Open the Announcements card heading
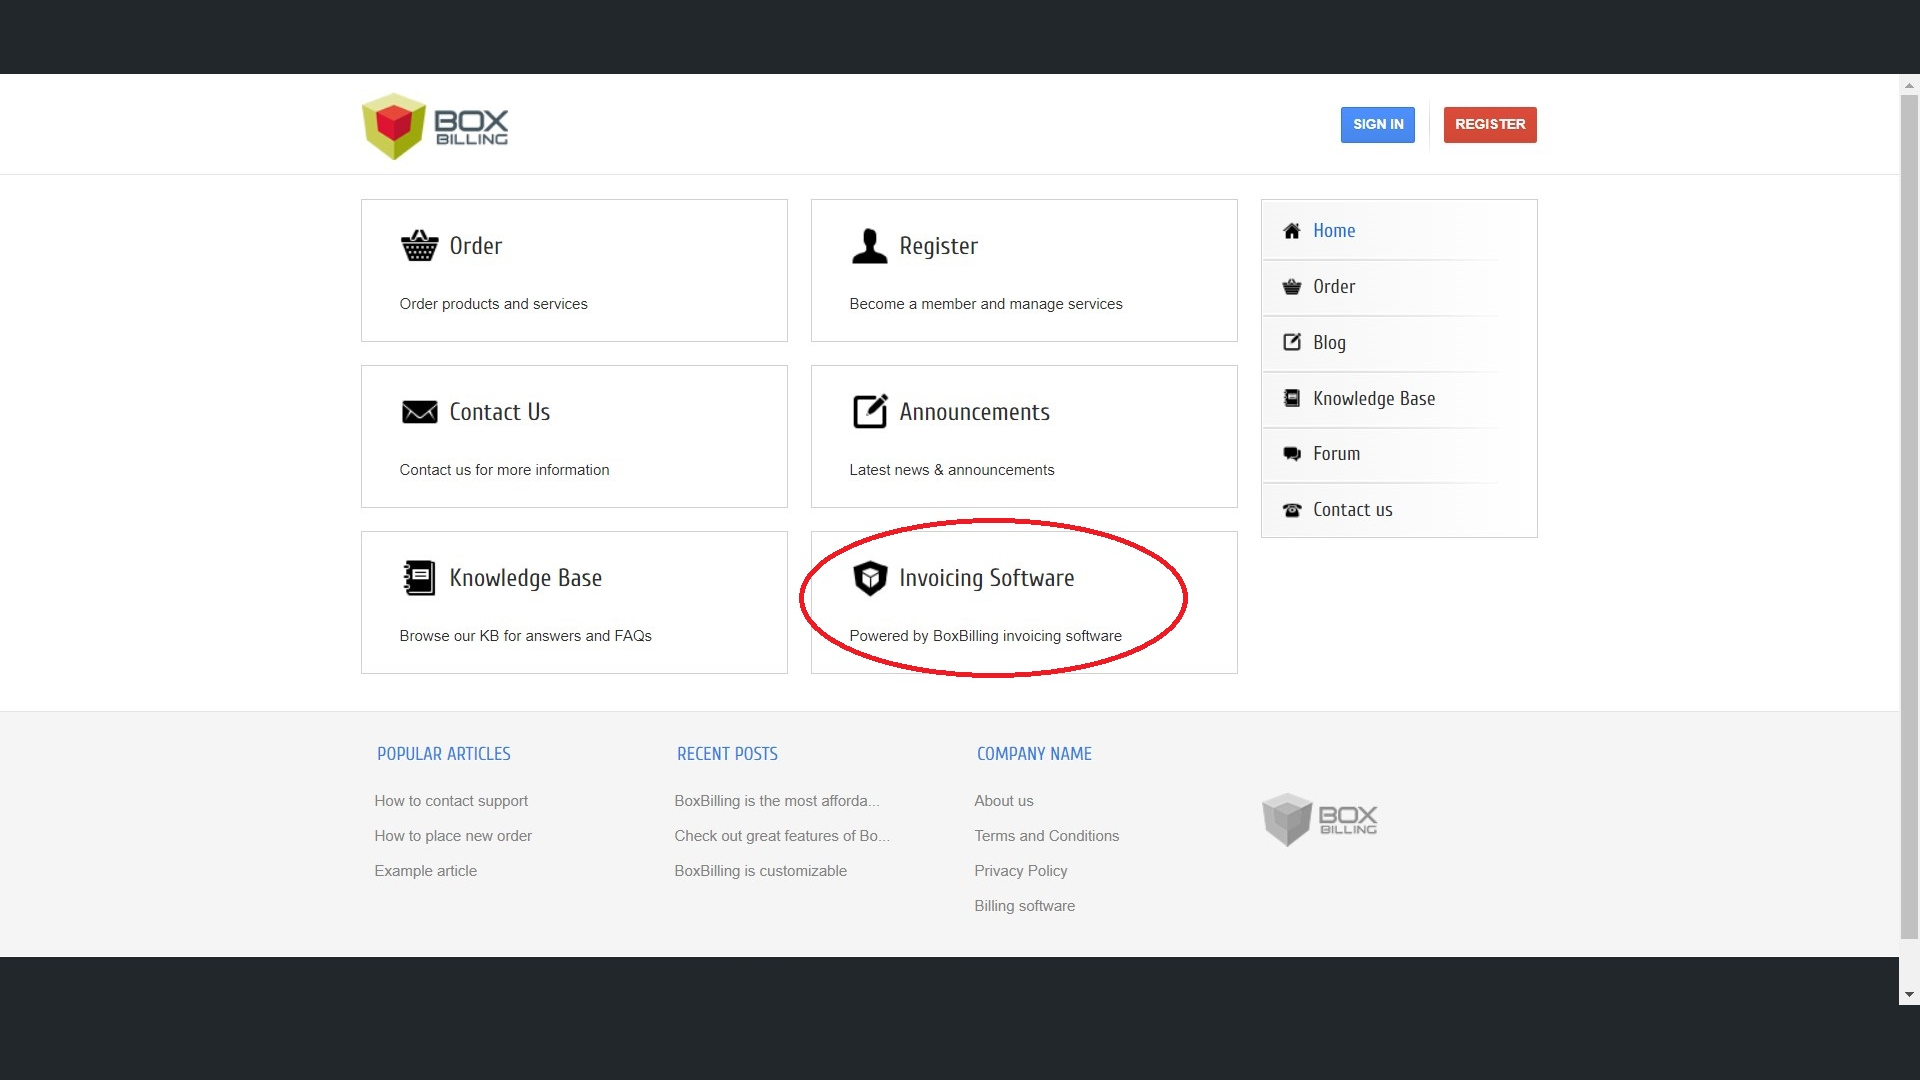 pyautogui.click(x=974, y=412)
